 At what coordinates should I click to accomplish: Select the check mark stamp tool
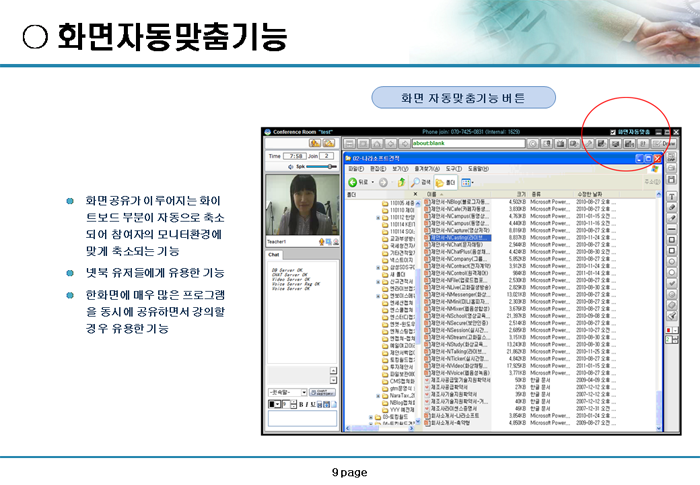click(x=671, y=283)
